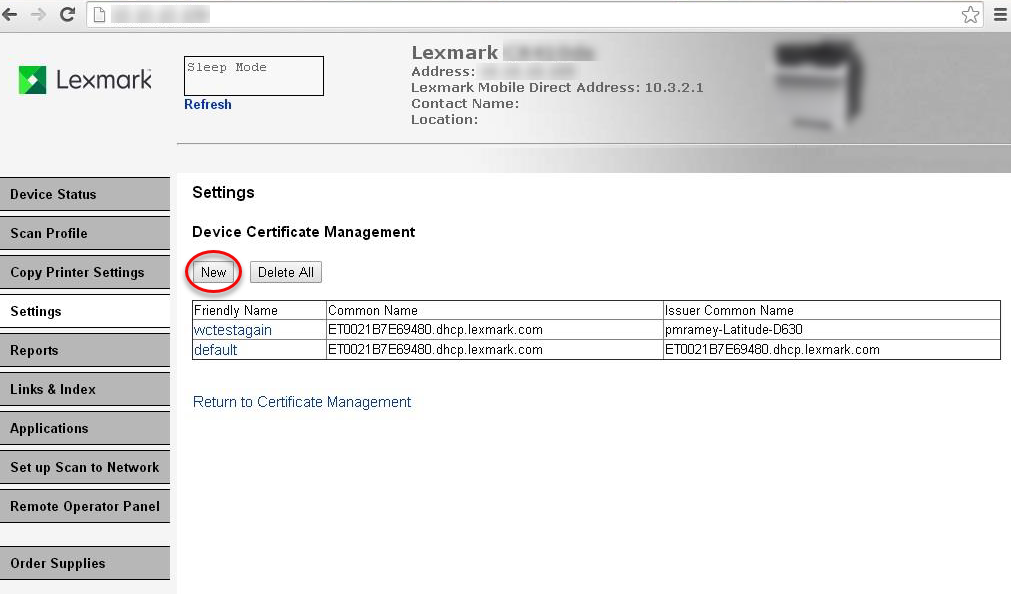Click the Contact Name label

coord(465,104)
